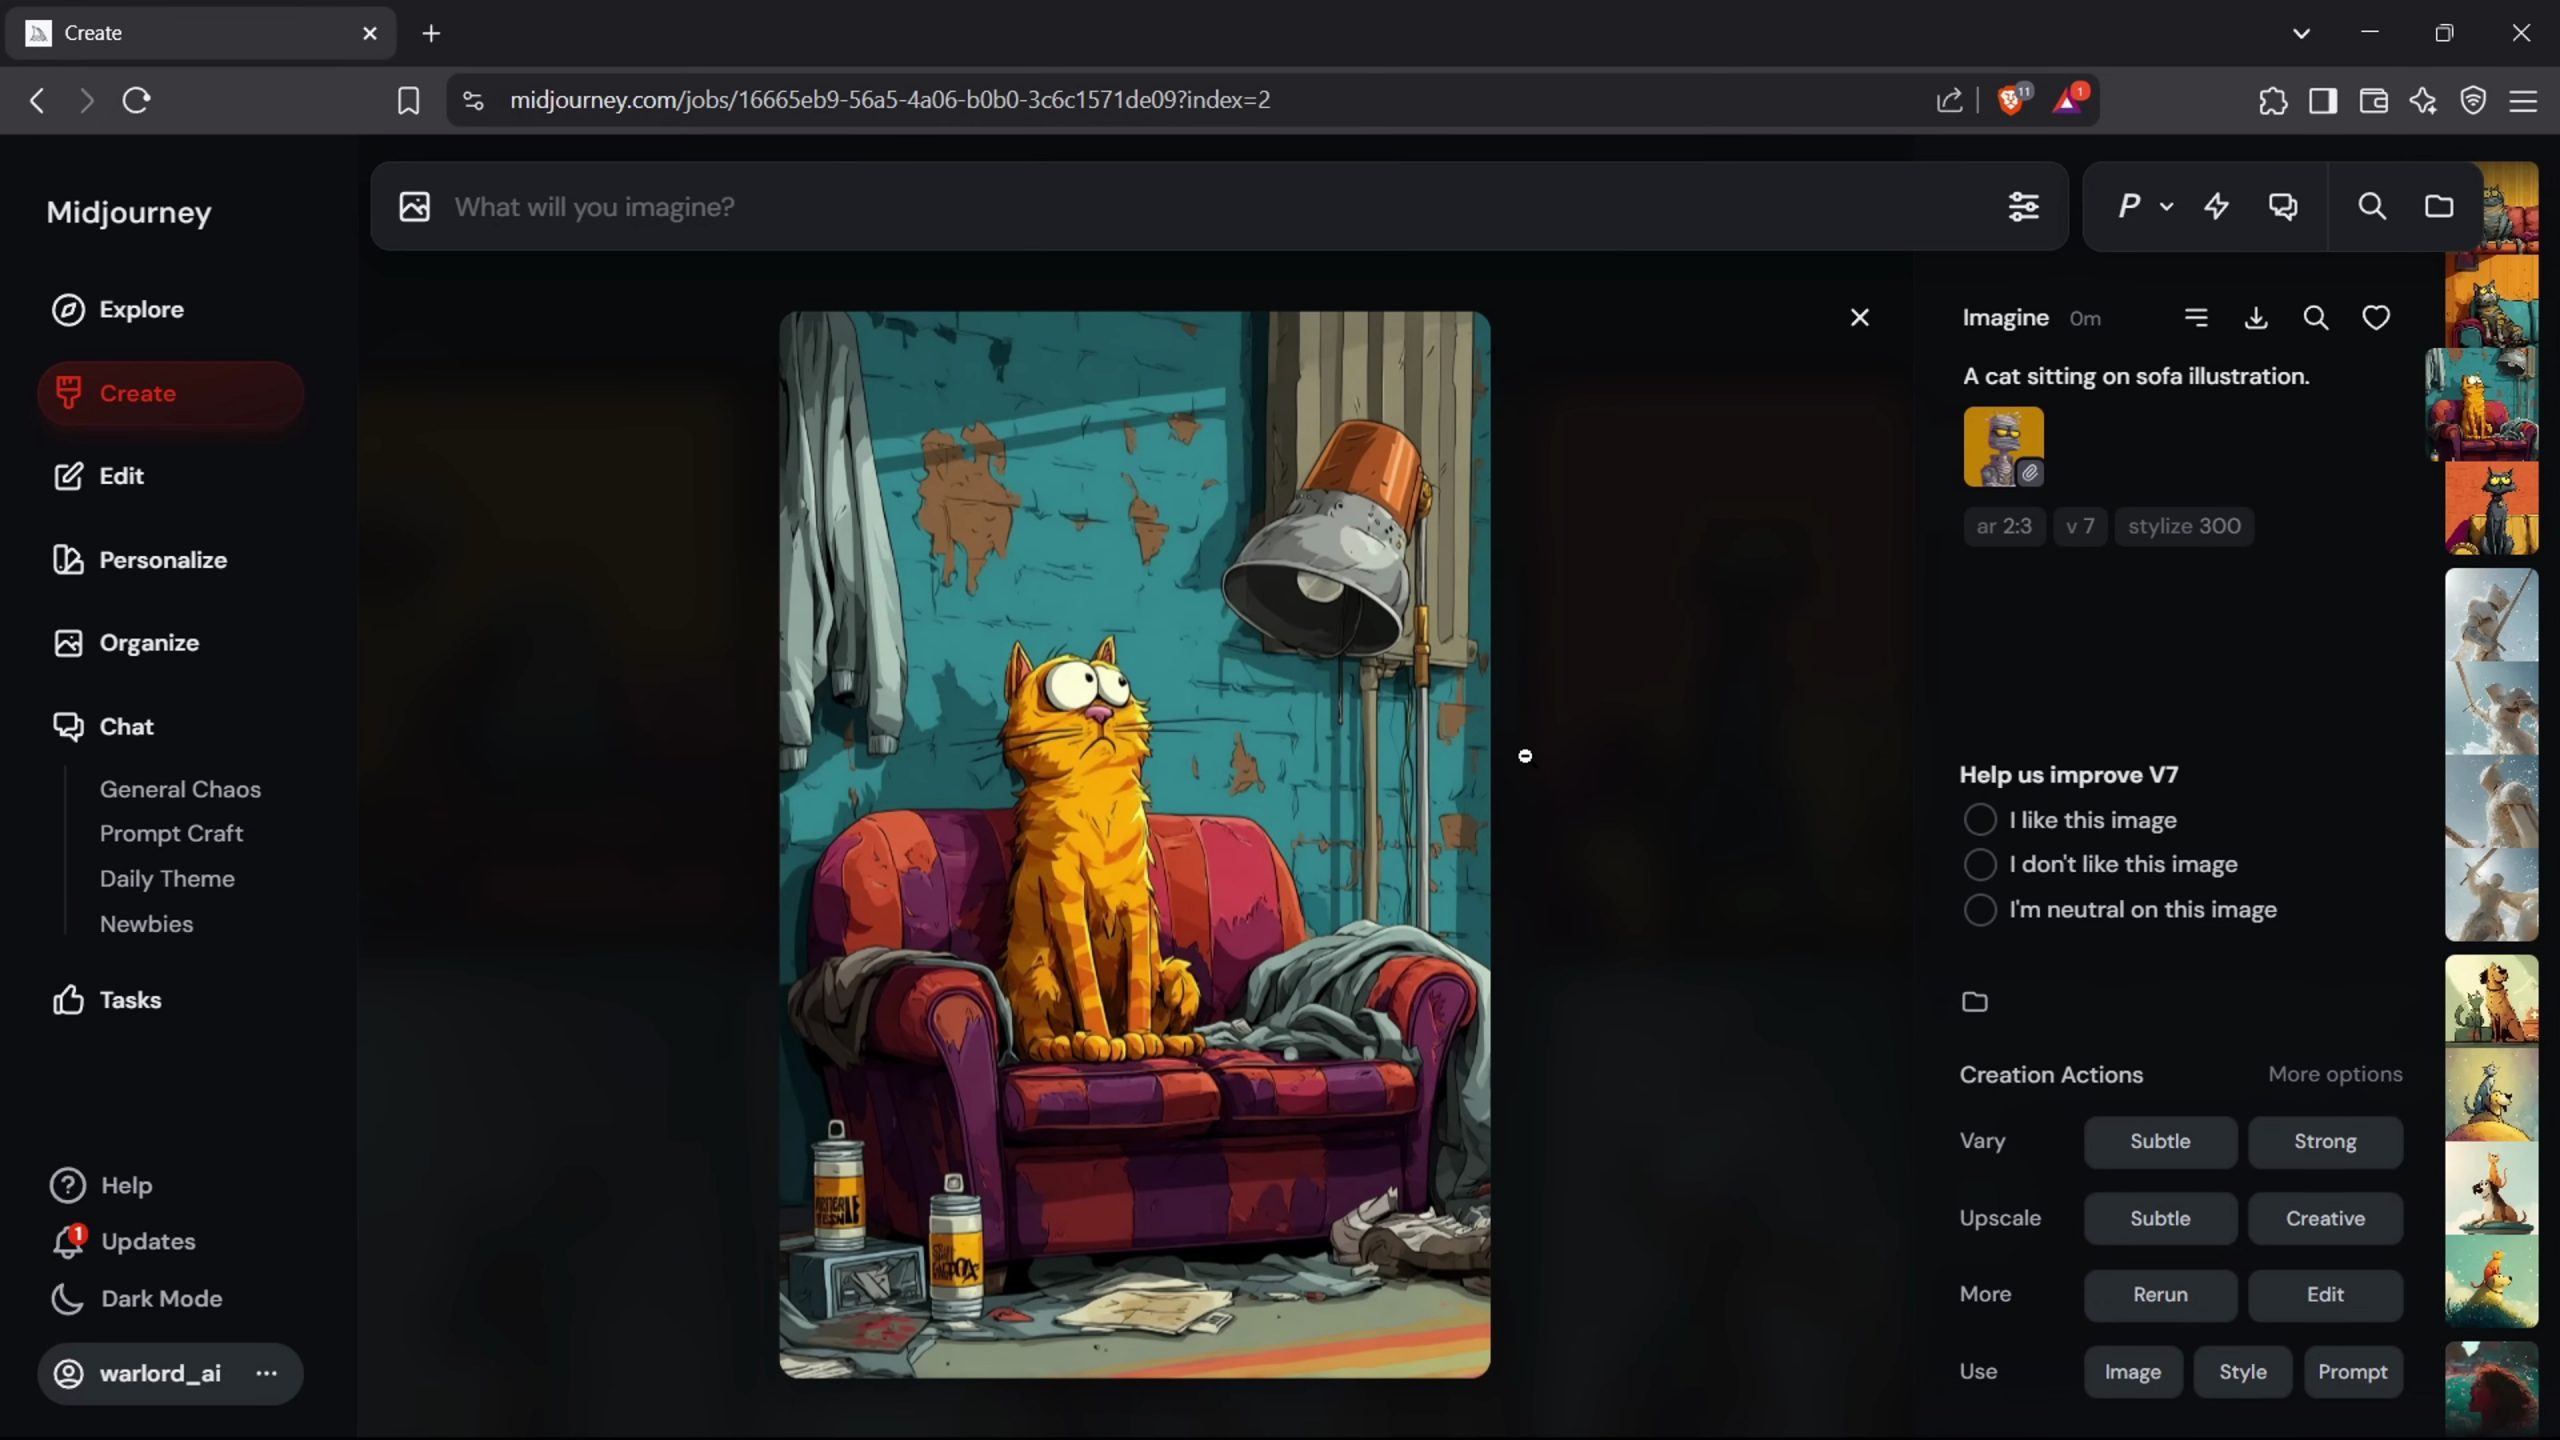Toggle Dark Mode

pyautogui.click(x=137, y=1298)
